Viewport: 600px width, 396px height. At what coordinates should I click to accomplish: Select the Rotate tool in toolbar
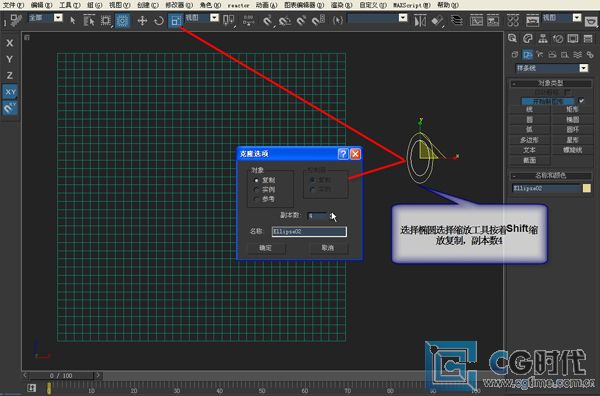coord(159,20)
